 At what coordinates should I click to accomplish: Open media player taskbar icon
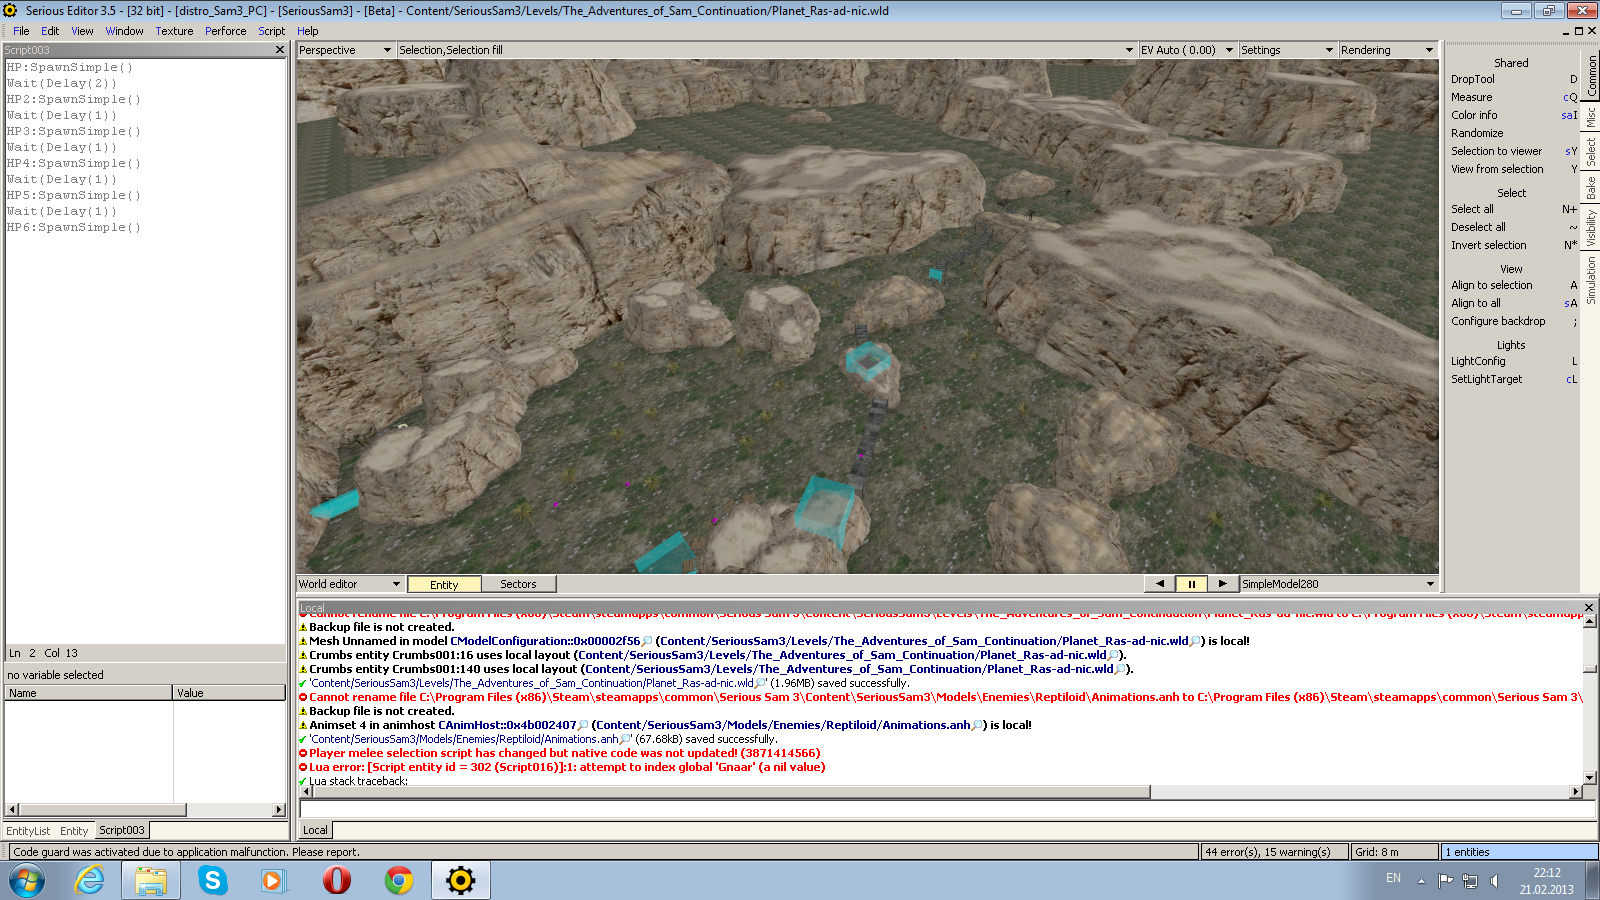tap(273, 881)
